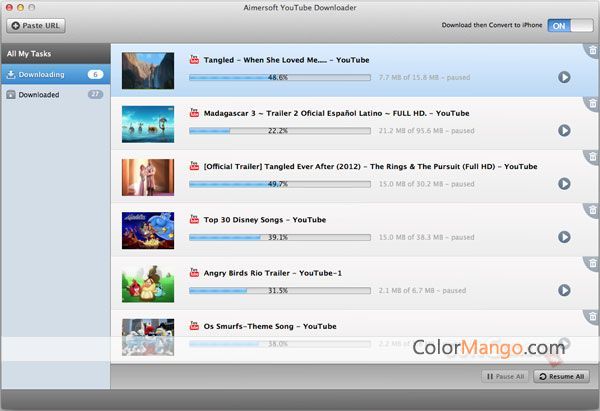Click status text '15.0 MB of 38.3 MB – paused'
This screenshot has width=600, height=411.
coord(427,237)
